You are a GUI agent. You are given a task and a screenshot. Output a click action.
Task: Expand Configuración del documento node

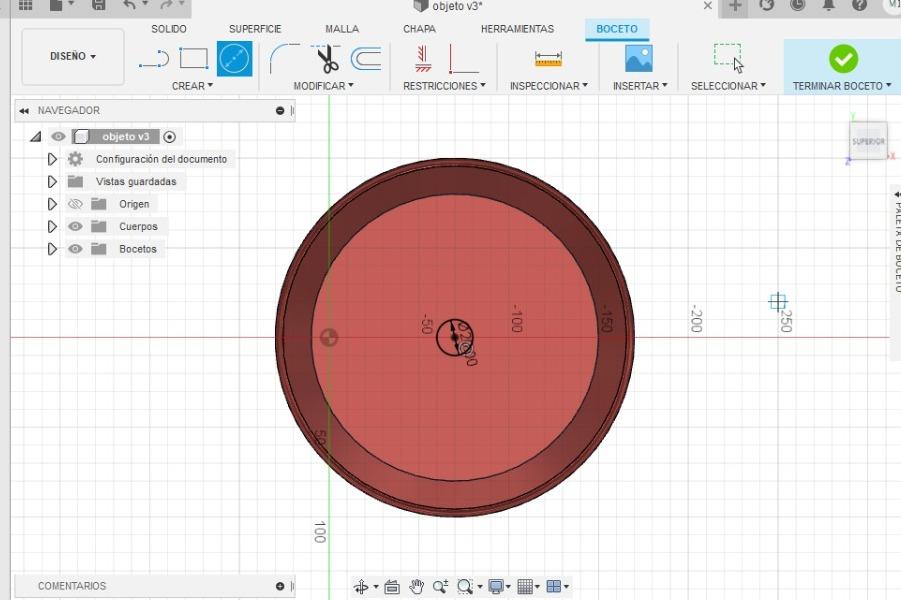click(52, 159)
